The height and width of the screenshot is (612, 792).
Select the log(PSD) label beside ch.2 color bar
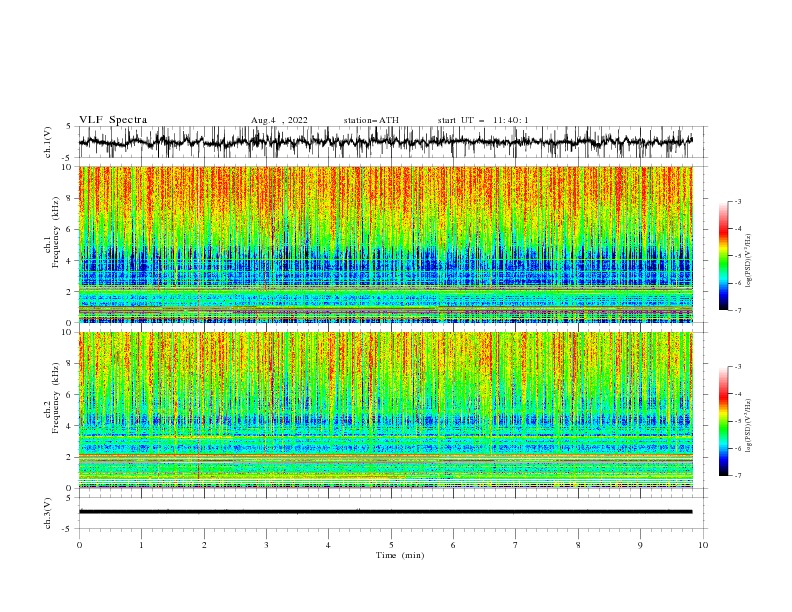pyautogui.click(x=749, y=426)
